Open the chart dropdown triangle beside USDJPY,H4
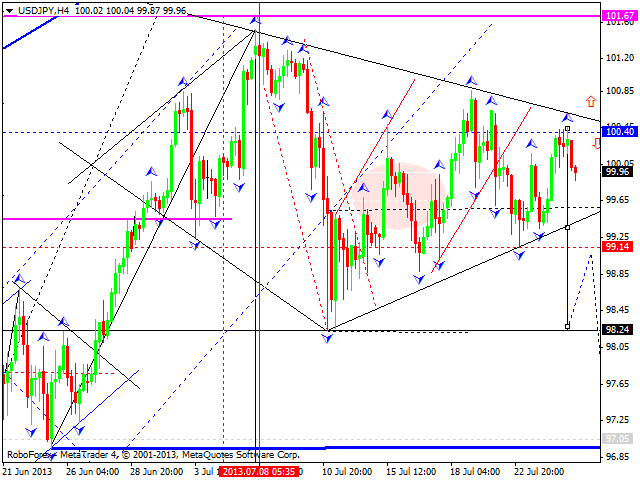The image size is (640, 480). tap(7, 9)
